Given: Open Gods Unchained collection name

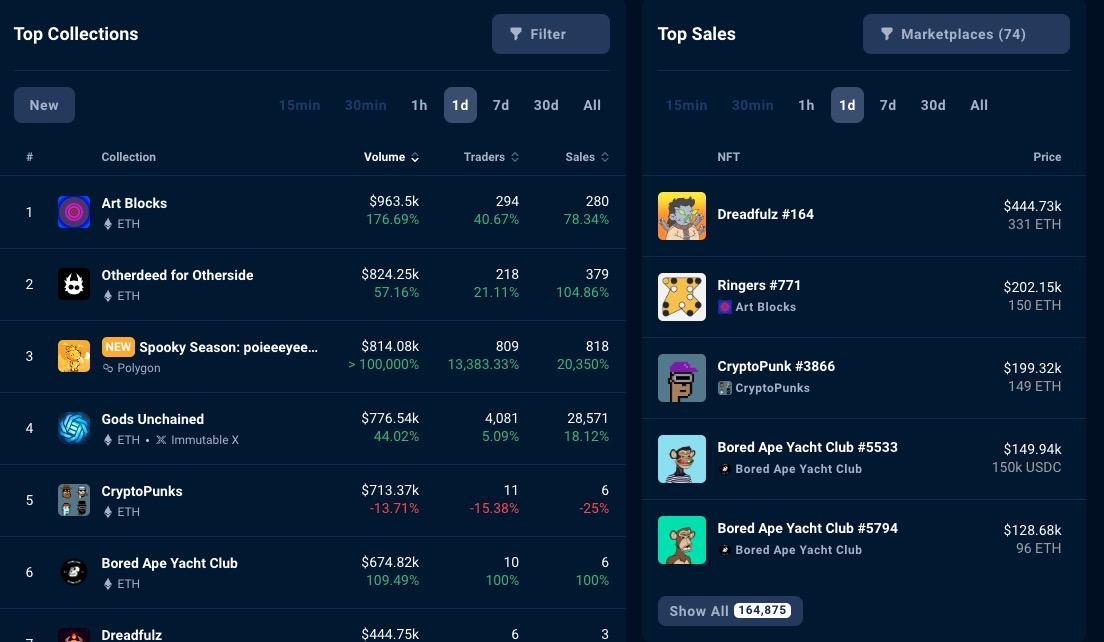Looking at the screenshot, I should click(153, 420).
